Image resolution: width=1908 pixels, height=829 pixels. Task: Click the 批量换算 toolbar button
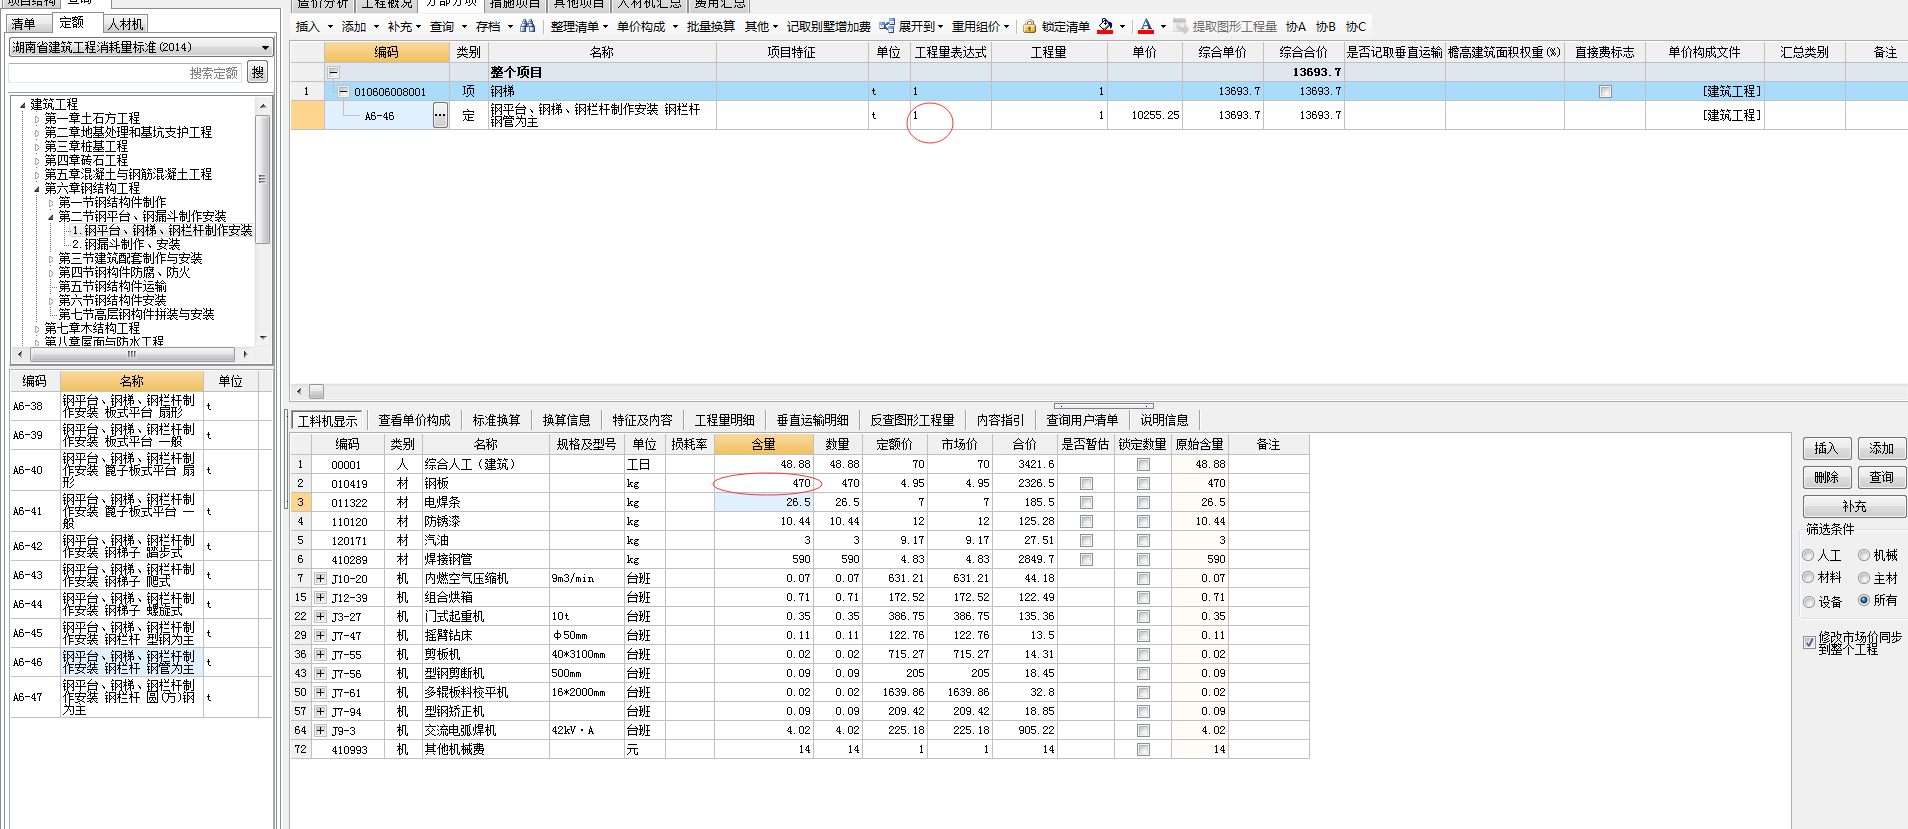click(710, 27)
